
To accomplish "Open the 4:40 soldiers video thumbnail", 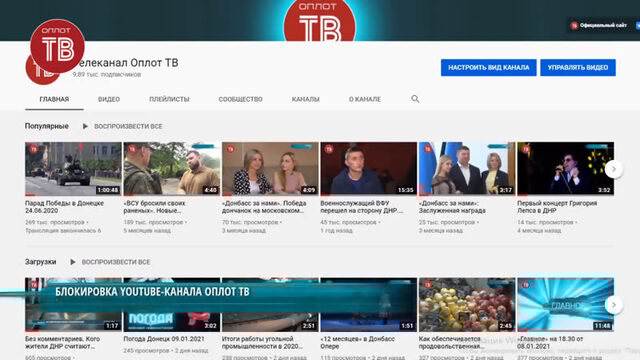I will 171,169.
